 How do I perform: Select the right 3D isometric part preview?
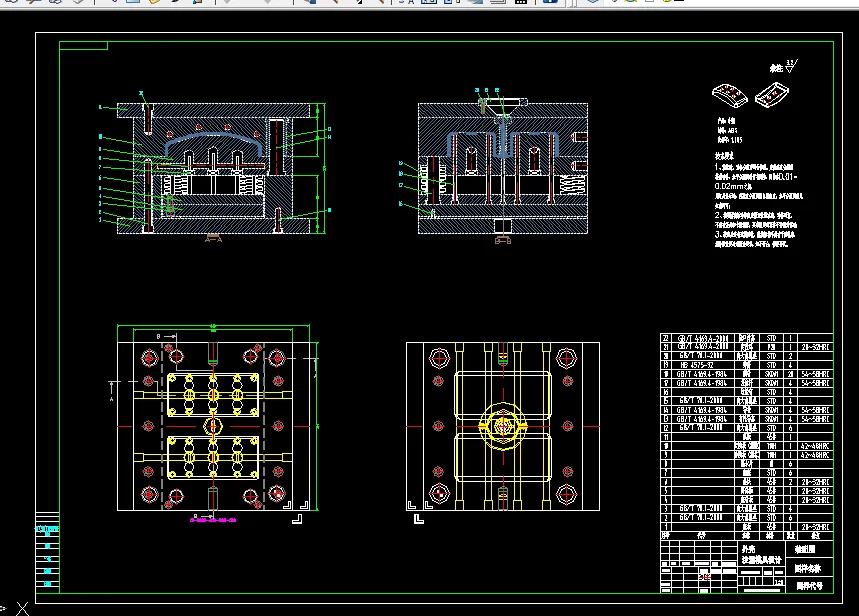(x=771, y=95)
